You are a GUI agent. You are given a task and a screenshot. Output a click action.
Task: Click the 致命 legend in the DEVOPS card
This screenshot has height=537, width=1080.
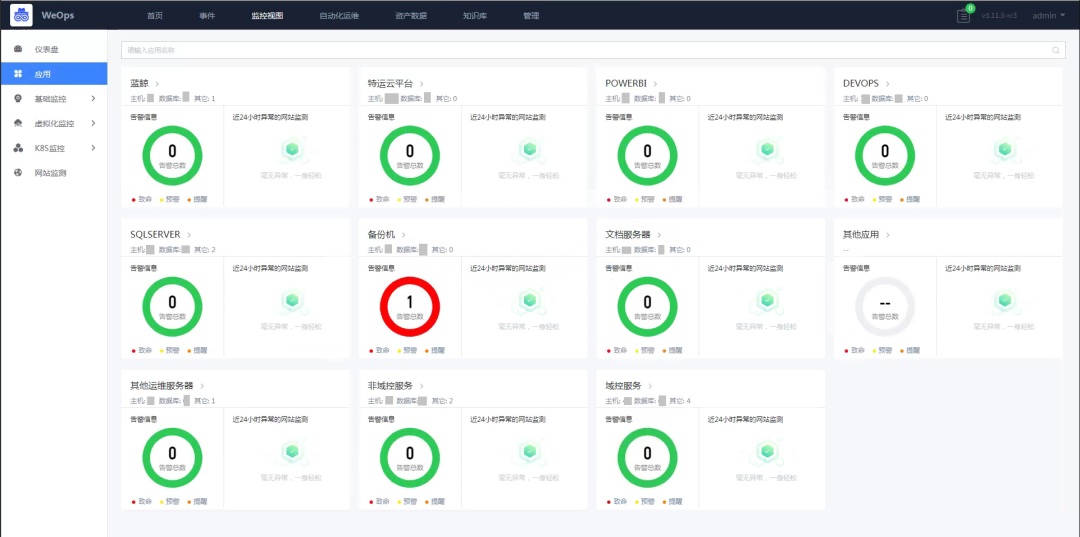pyautogui.click(x=855, y=199)
